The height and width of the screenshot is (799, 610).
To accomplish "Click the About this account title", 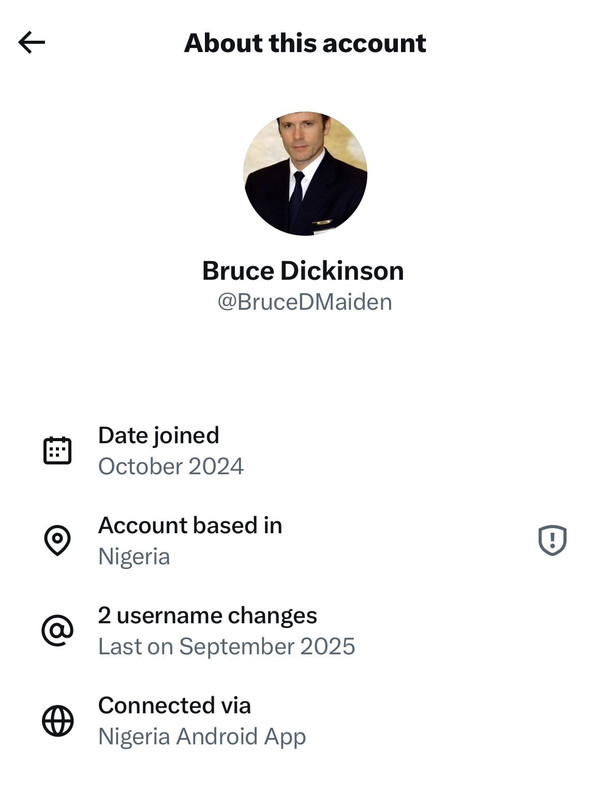I will [x=305, y=43].
